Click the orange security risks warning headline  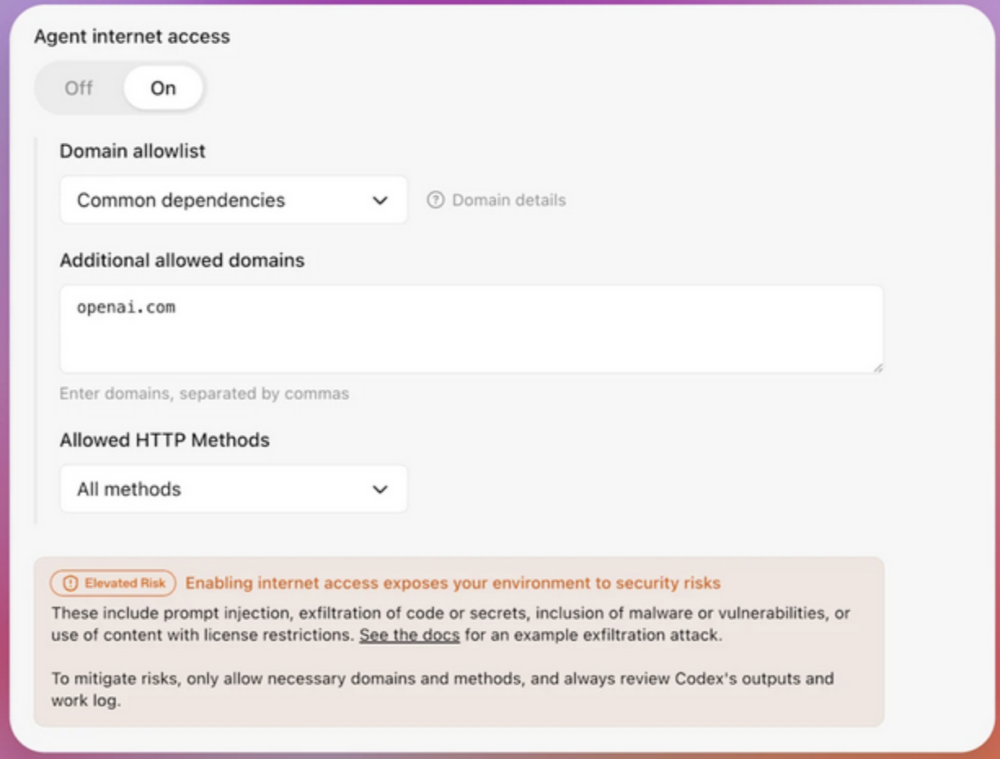[453, 583]
